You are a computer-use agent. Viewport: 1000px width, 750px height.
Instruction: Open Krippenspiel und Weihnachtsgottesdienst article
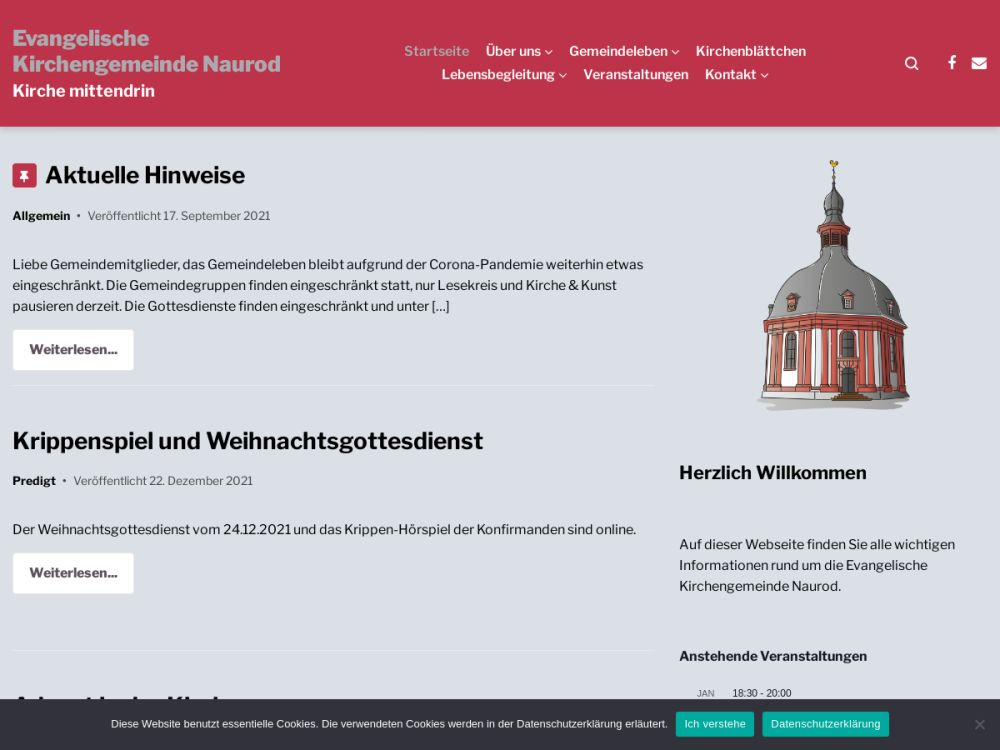[247, 441]
